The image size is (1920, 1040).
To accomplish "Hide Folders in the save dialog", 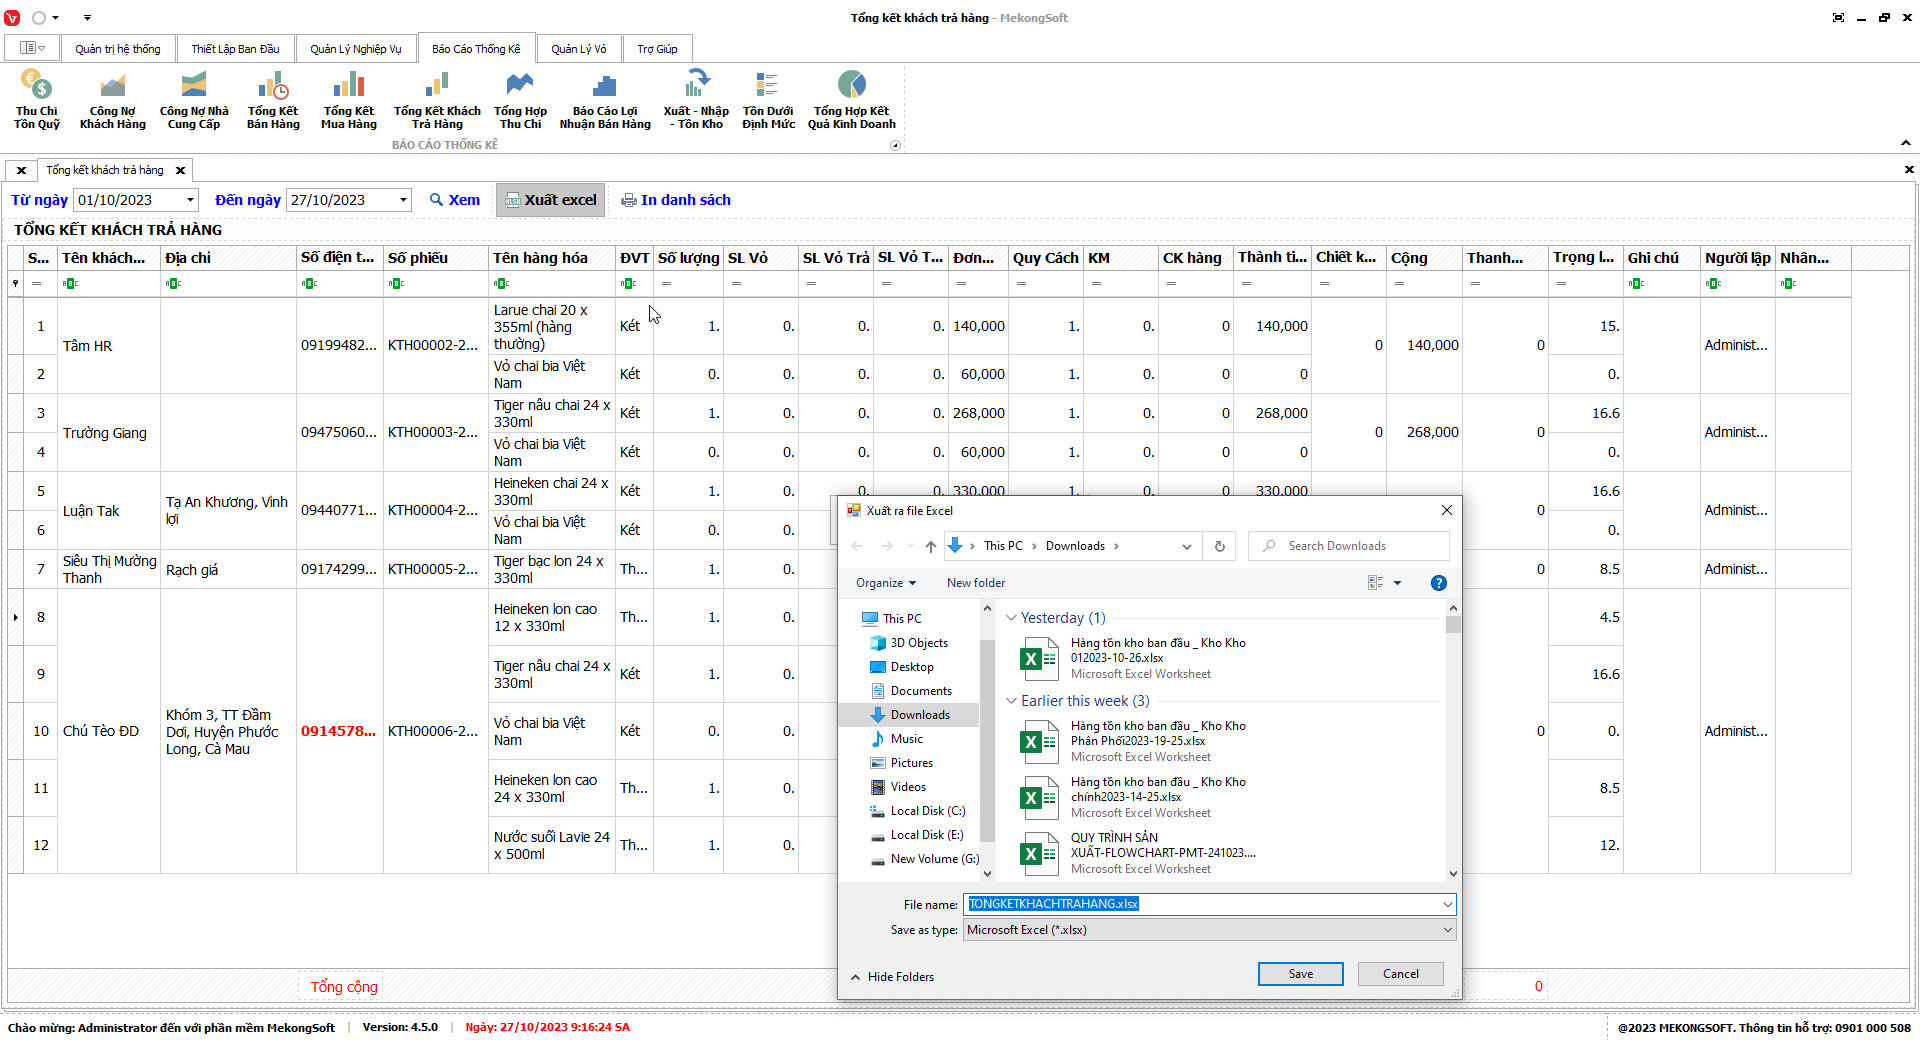I will tap(892, 977).
